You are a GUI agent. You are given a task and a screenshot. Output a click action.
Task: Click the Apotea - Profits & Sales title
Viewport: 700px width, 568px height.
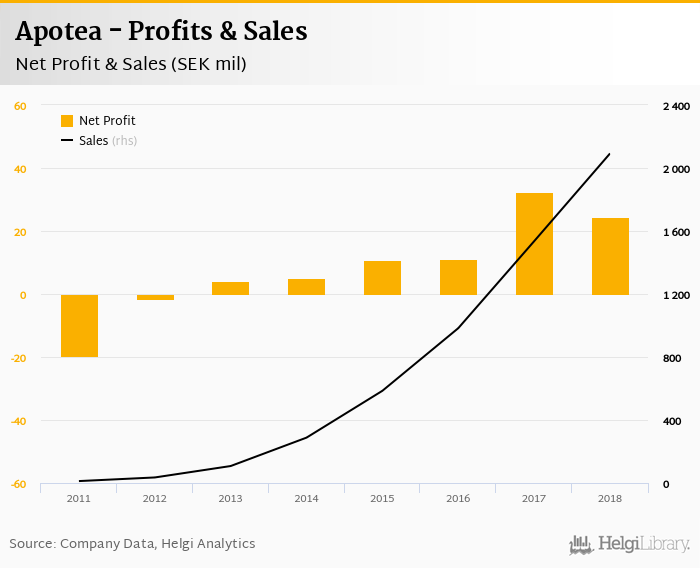(x=161, y=31)
